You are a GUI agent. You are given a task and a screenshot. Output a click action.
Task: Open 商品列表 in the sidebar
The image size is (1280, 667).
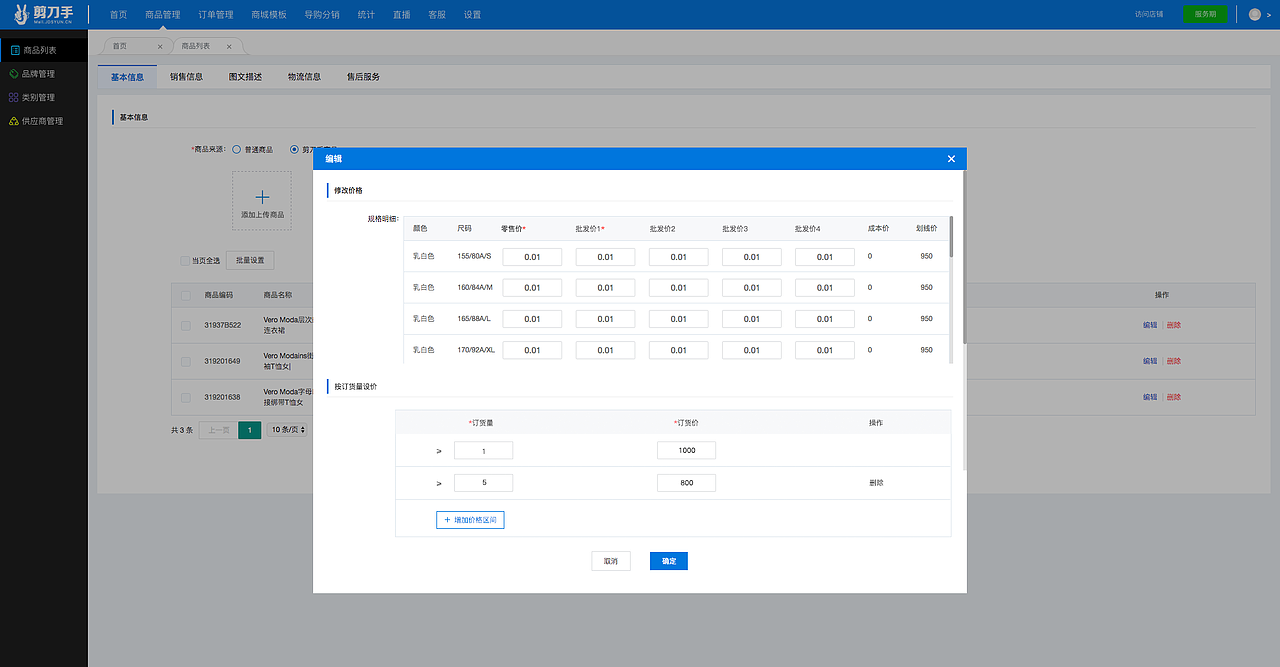click(44, 50)
